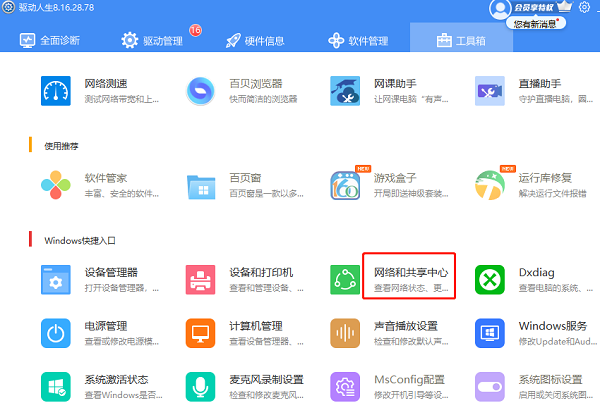The image size is (600, 415).
Task: Open the 网络测速 speed test icon
Action: click(55, 91)
